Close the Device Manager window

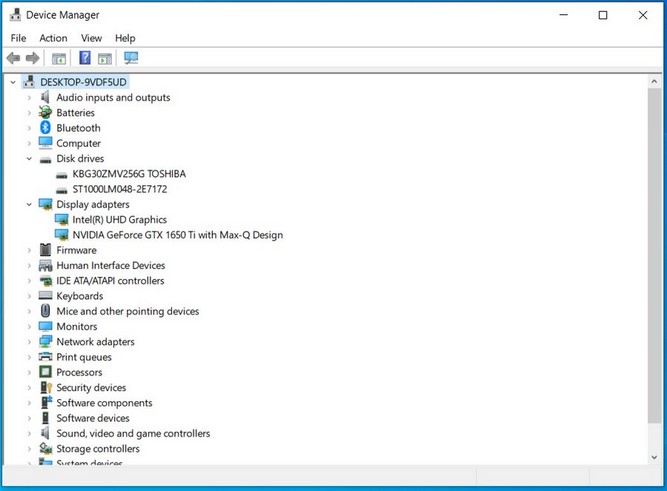point(643,15)
